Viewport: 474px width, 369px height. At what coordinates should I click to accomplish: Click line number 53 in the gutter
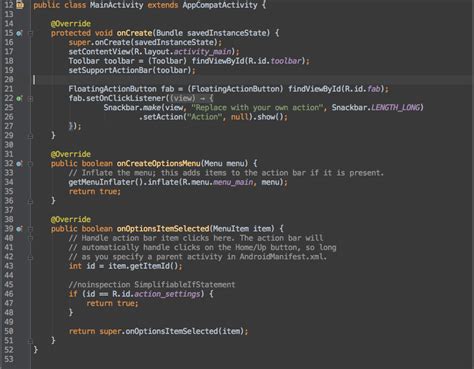point(9,360)
